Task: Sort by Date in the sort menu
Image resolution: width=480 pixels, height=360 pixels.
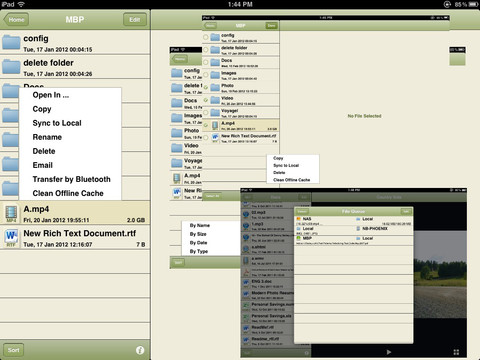Action: pos(198,243)
